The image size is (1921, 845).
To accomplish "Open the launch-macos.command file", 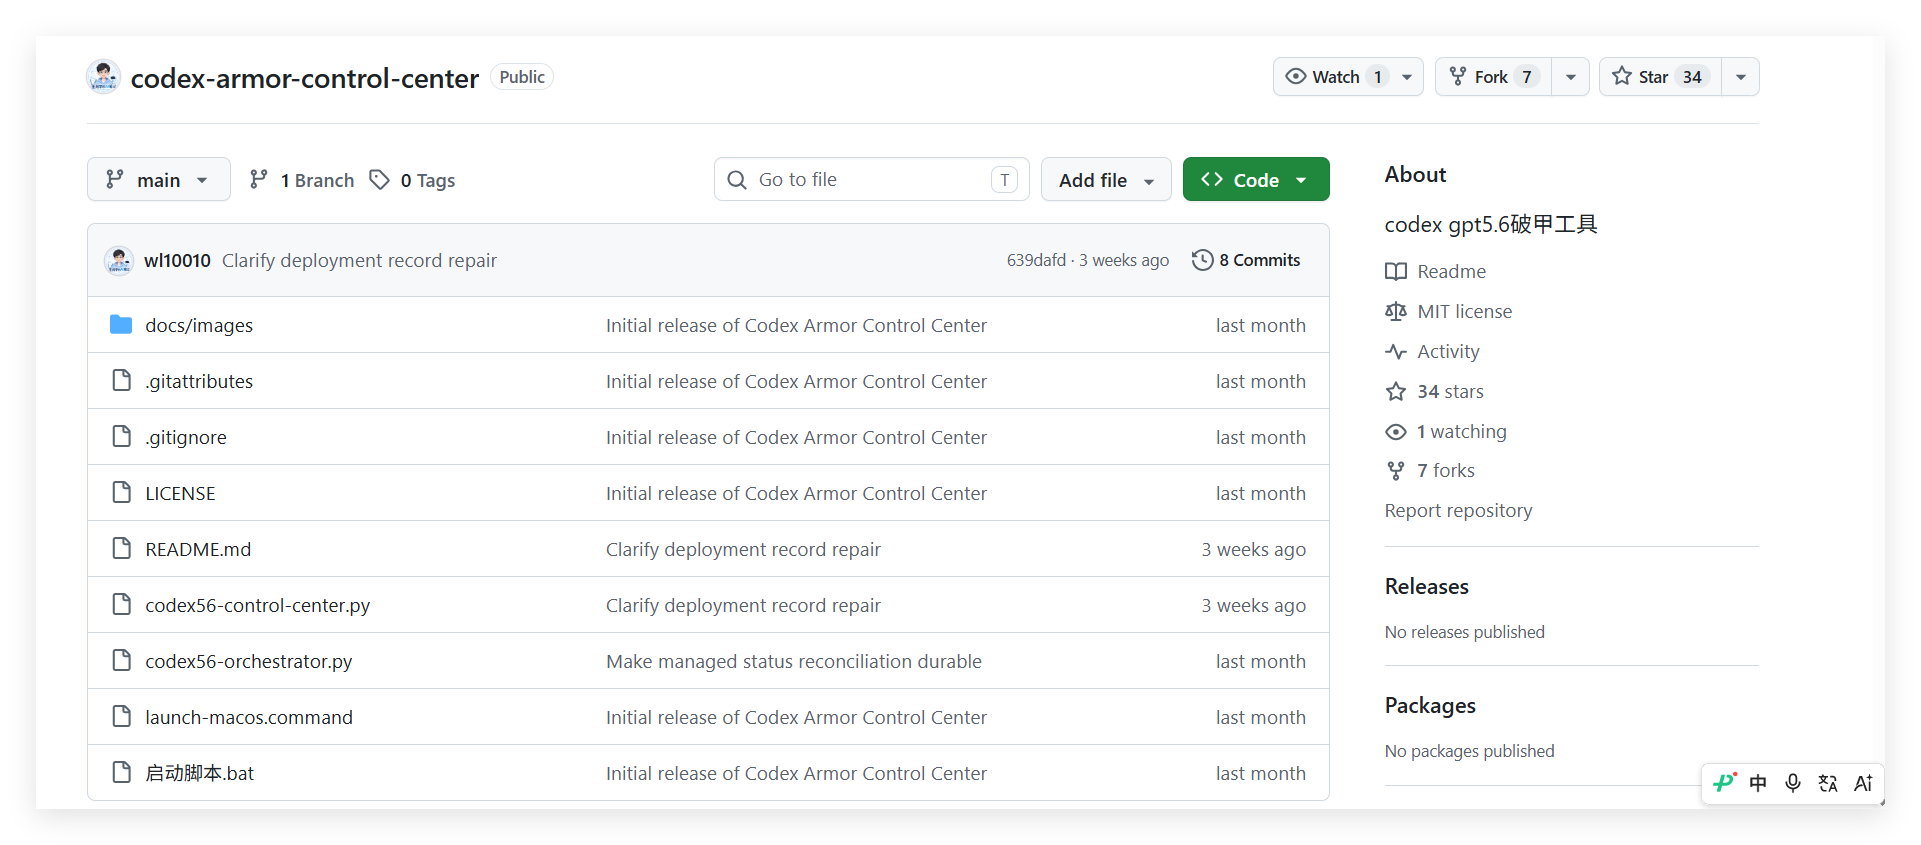I will tap(249, 717).
